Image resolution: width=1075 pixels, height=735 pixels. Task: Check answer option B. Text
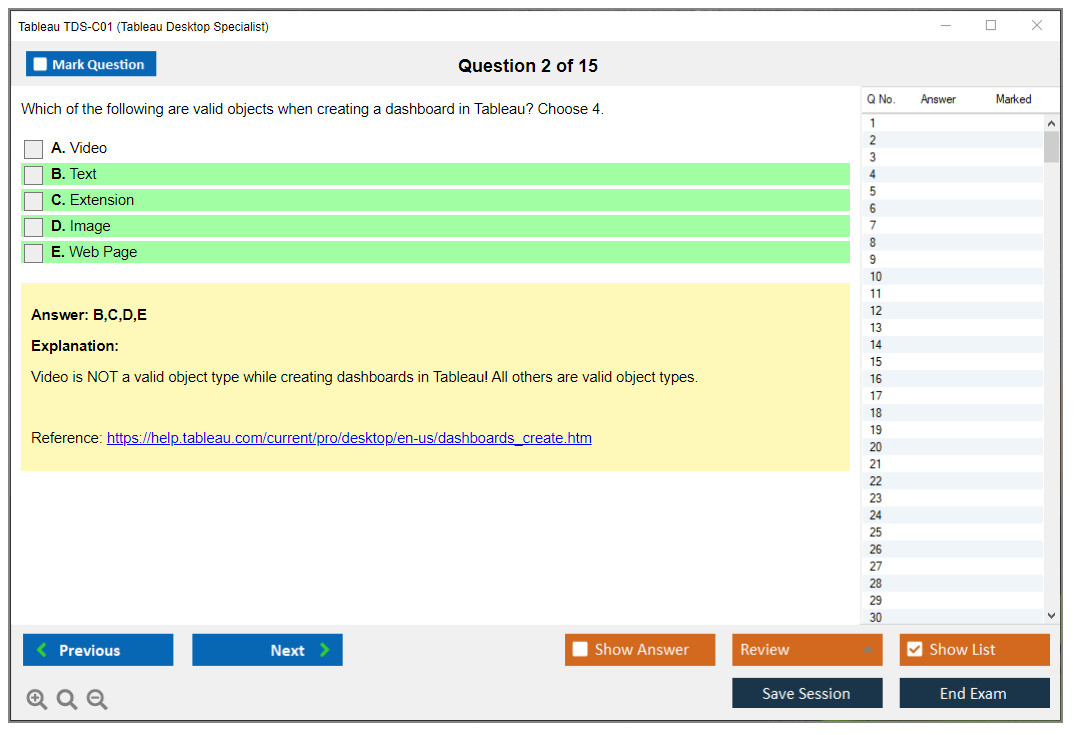34,175
